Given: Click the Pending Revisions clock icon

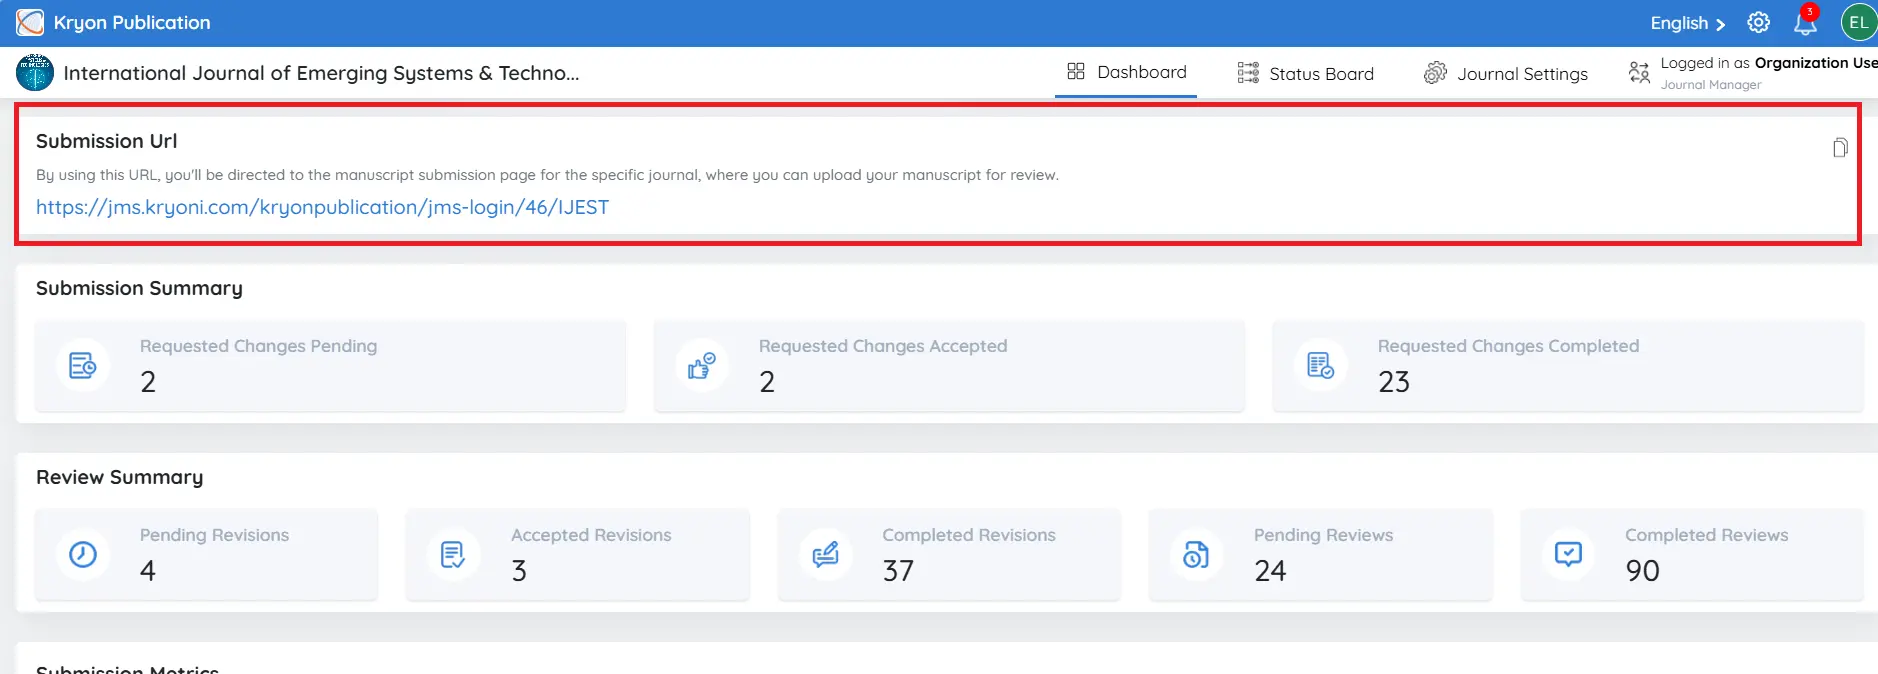Looking at the screenshot, I should click(83, 554).
